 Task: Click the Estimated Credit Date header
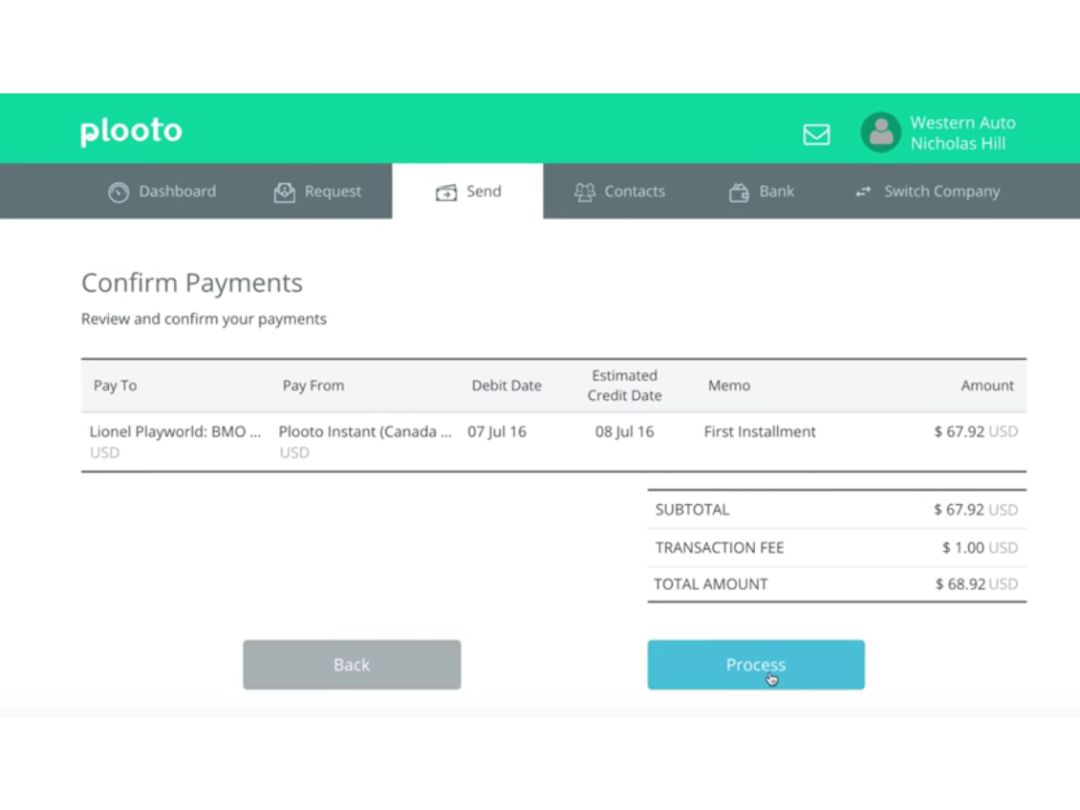(x=625, y=386)
